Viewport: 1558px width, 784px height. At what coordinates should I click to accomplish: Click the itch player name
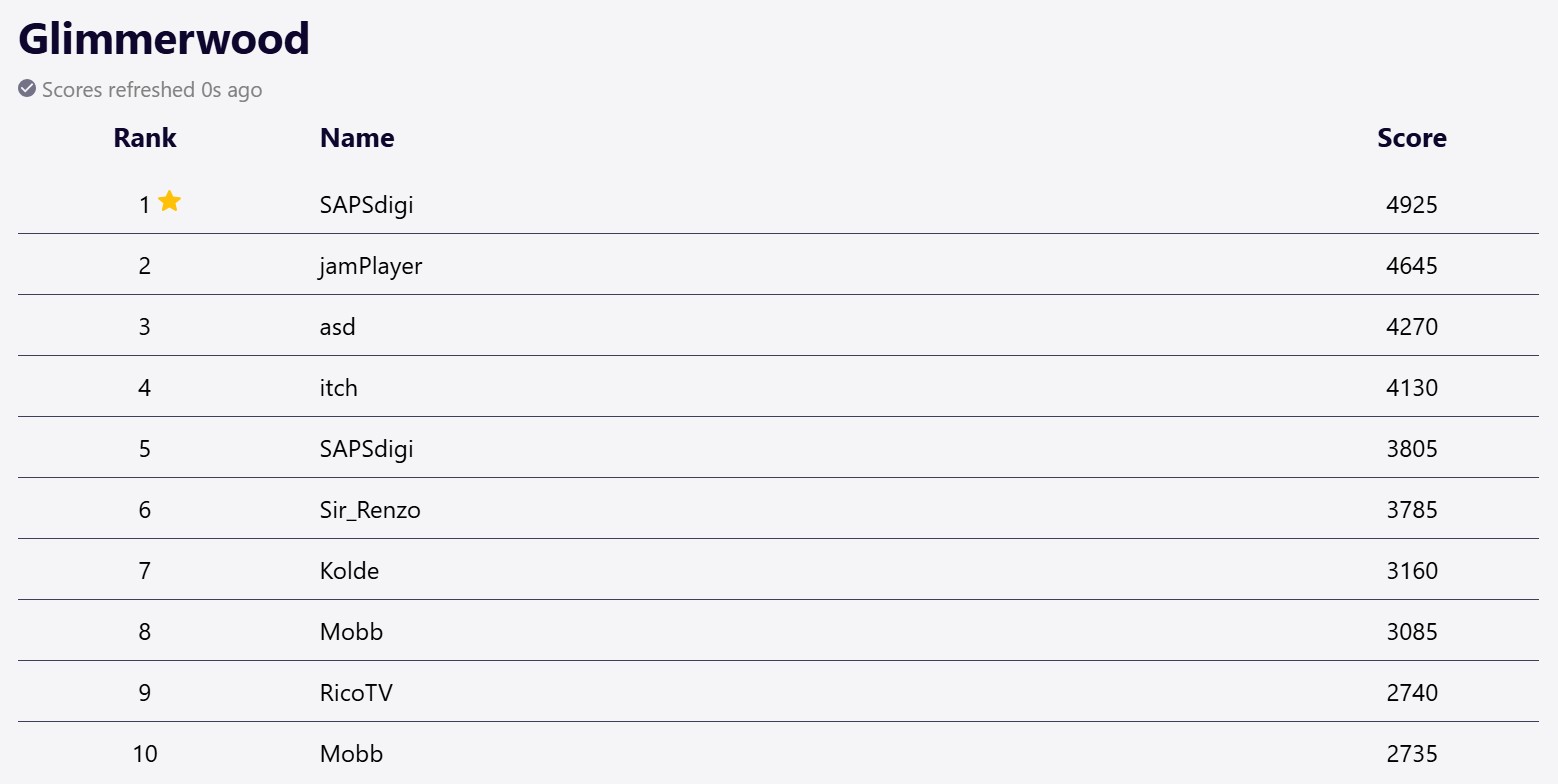pyautogui.click(x=339, y=388)
